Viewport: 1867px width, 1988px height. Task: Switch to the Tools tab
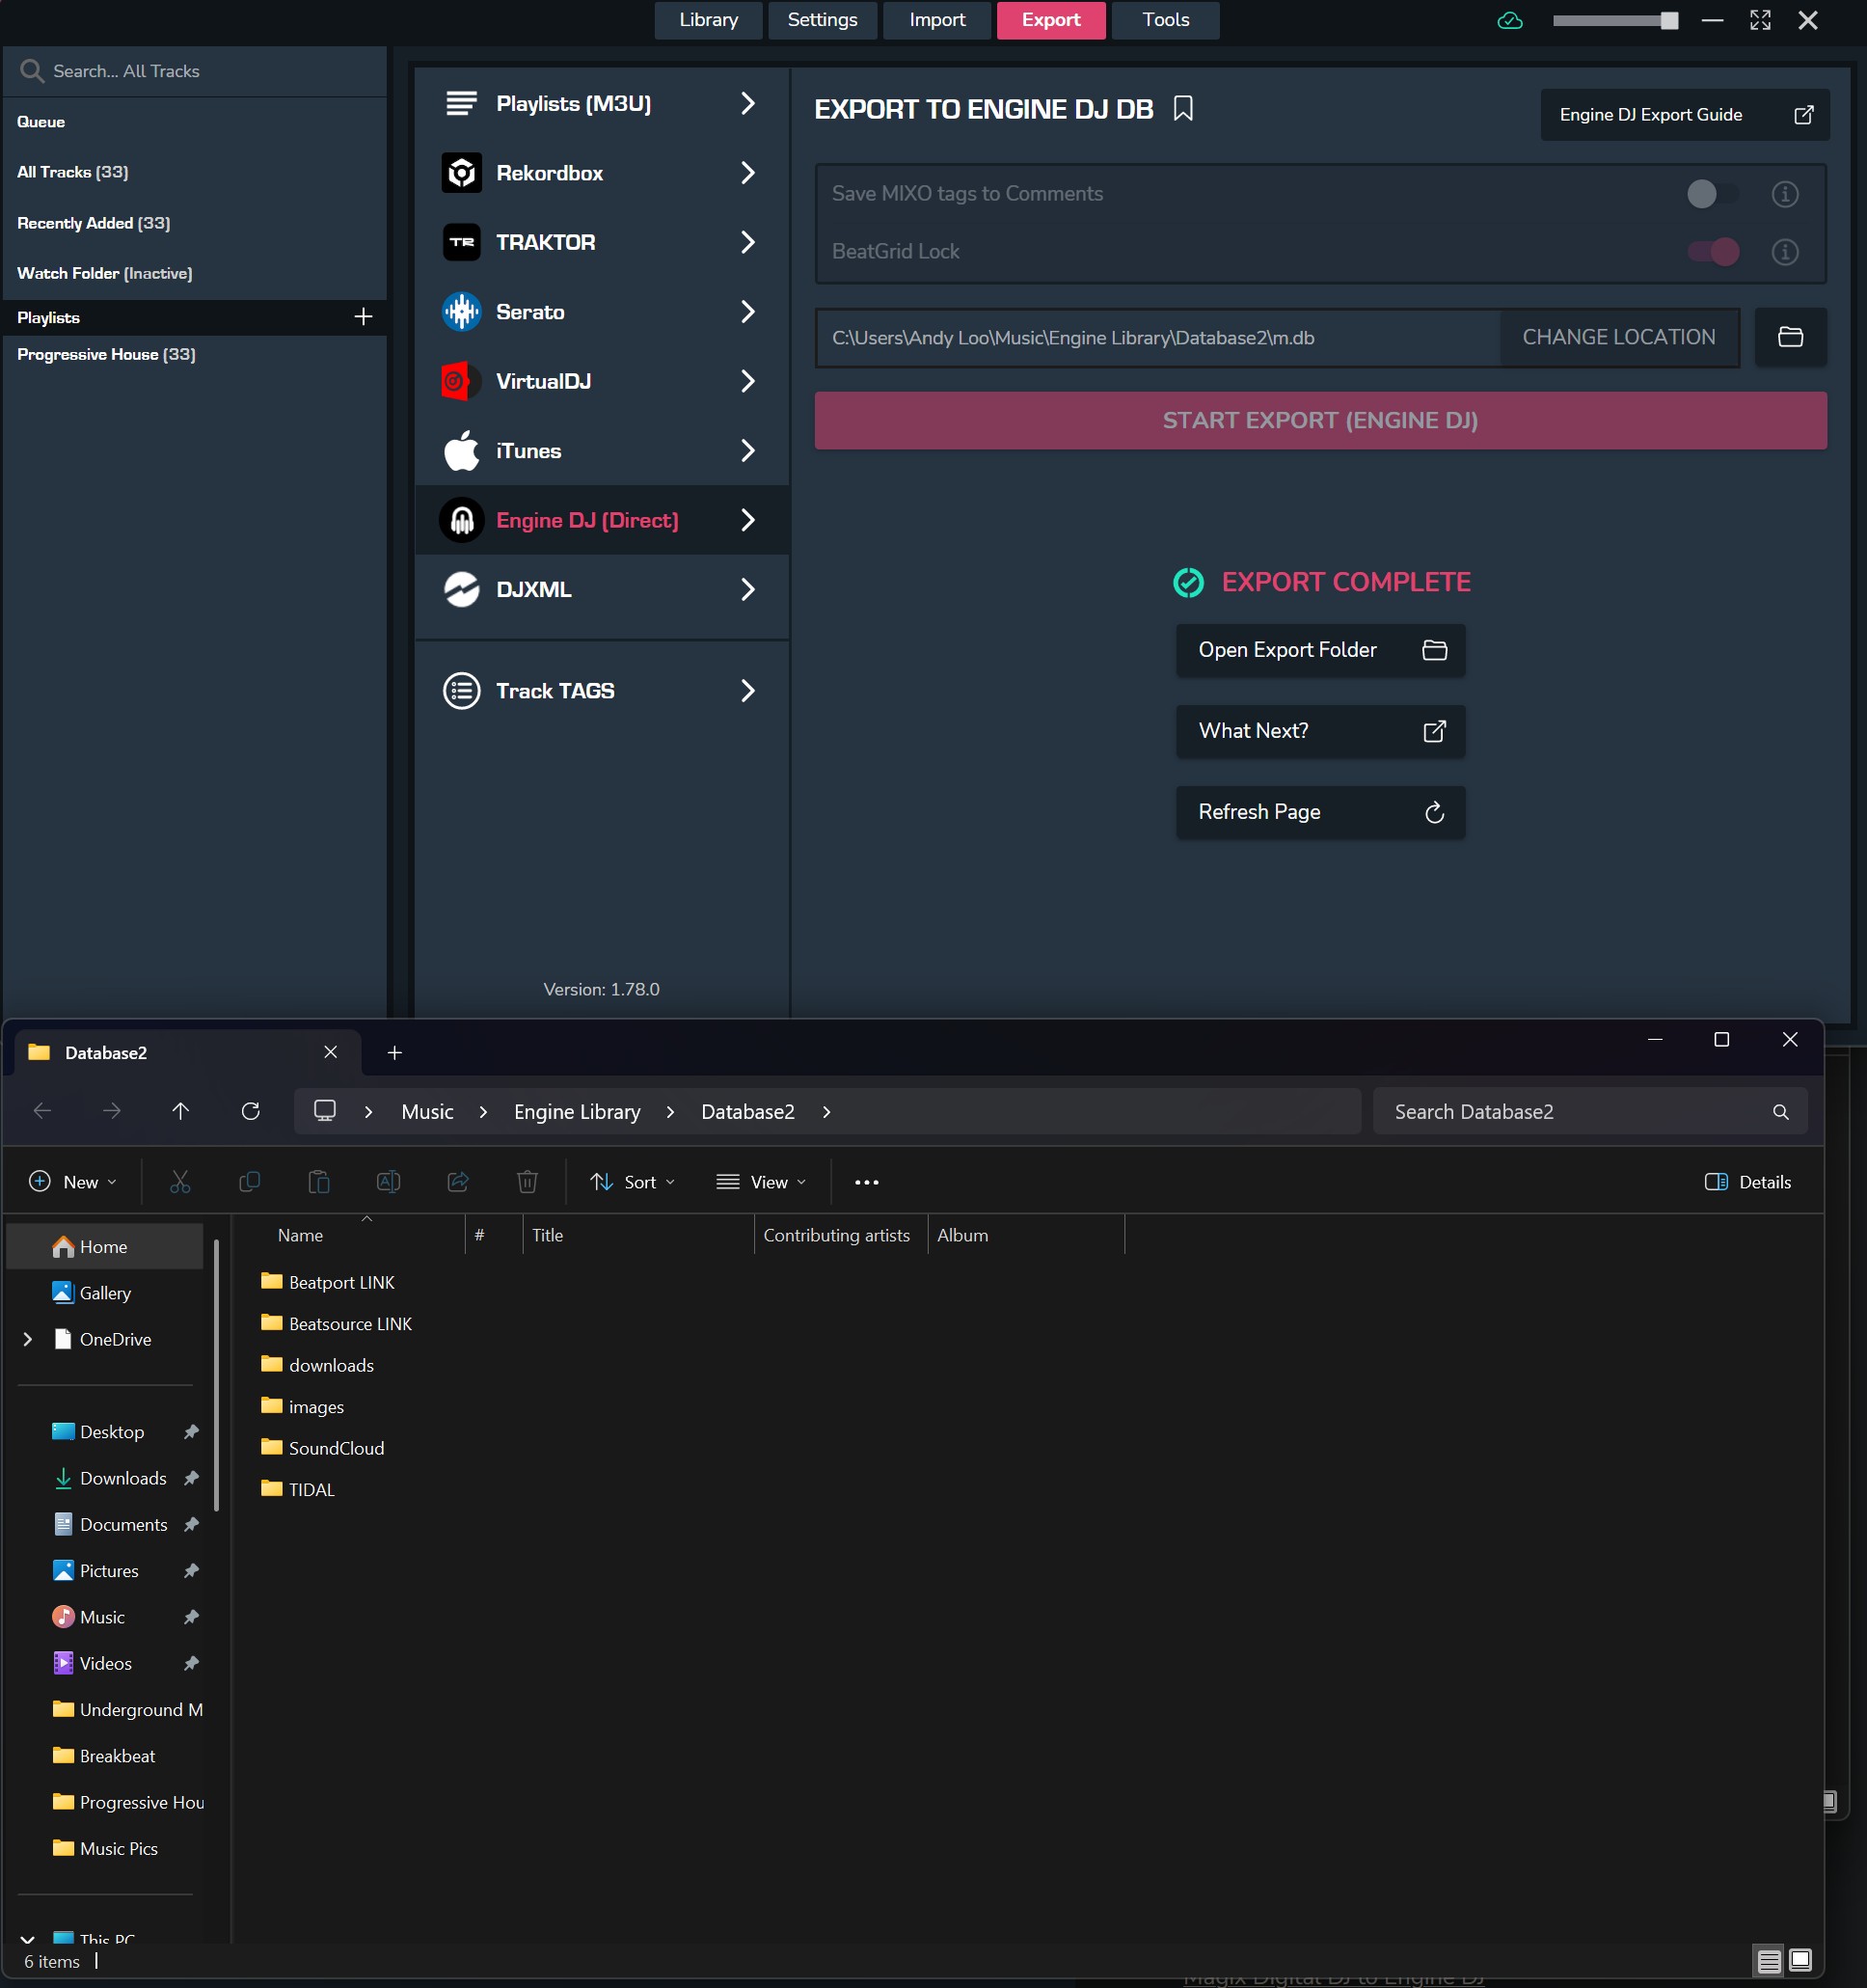(x=1166, y=20)
